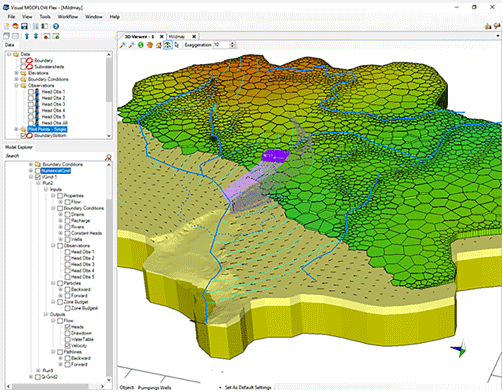The width and height of the screenshot is (503, 392).
Task: Click the red-dot record toolbar icon
Action: coord(46,36)
